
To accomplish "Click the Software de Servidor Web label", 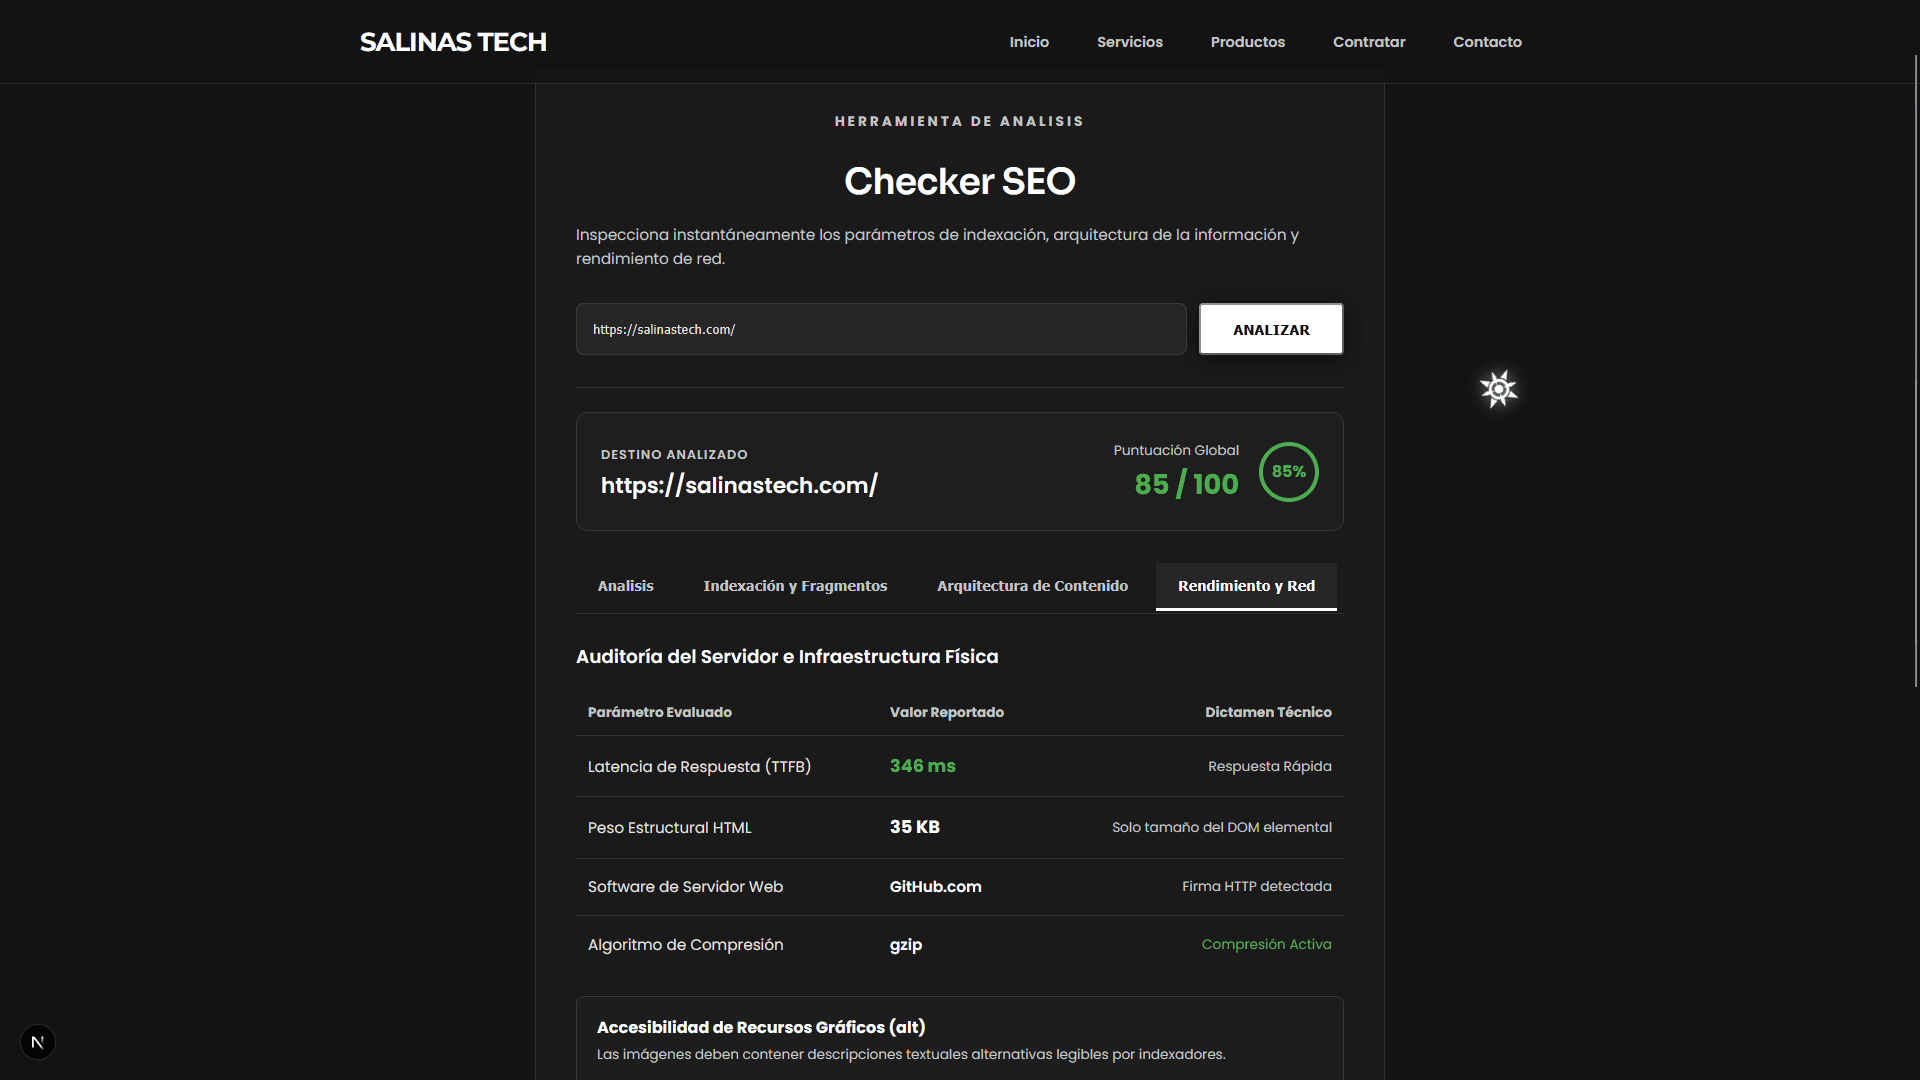I will coord(685,887).
